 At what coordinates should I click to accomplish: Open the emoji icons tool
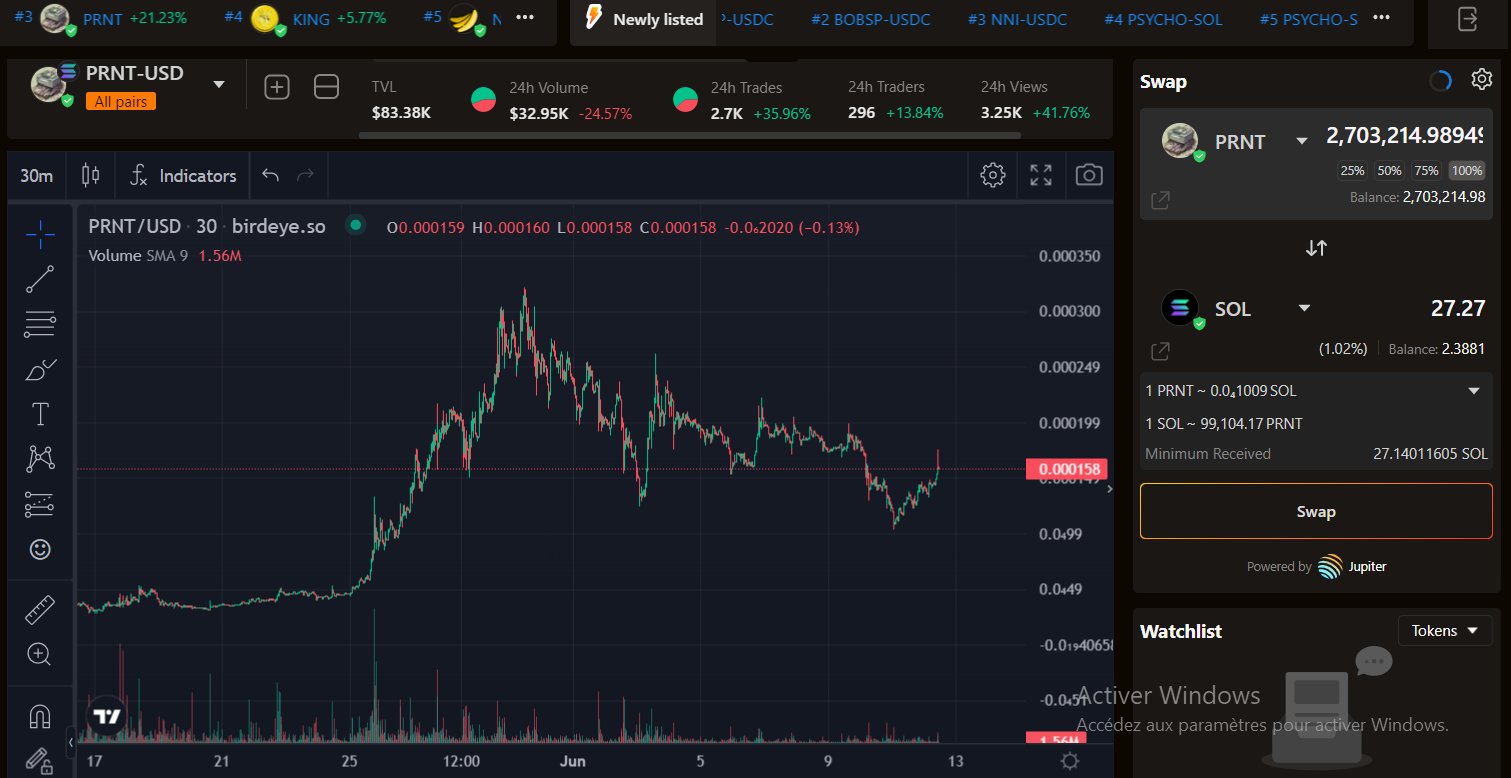tap(40, 549)
